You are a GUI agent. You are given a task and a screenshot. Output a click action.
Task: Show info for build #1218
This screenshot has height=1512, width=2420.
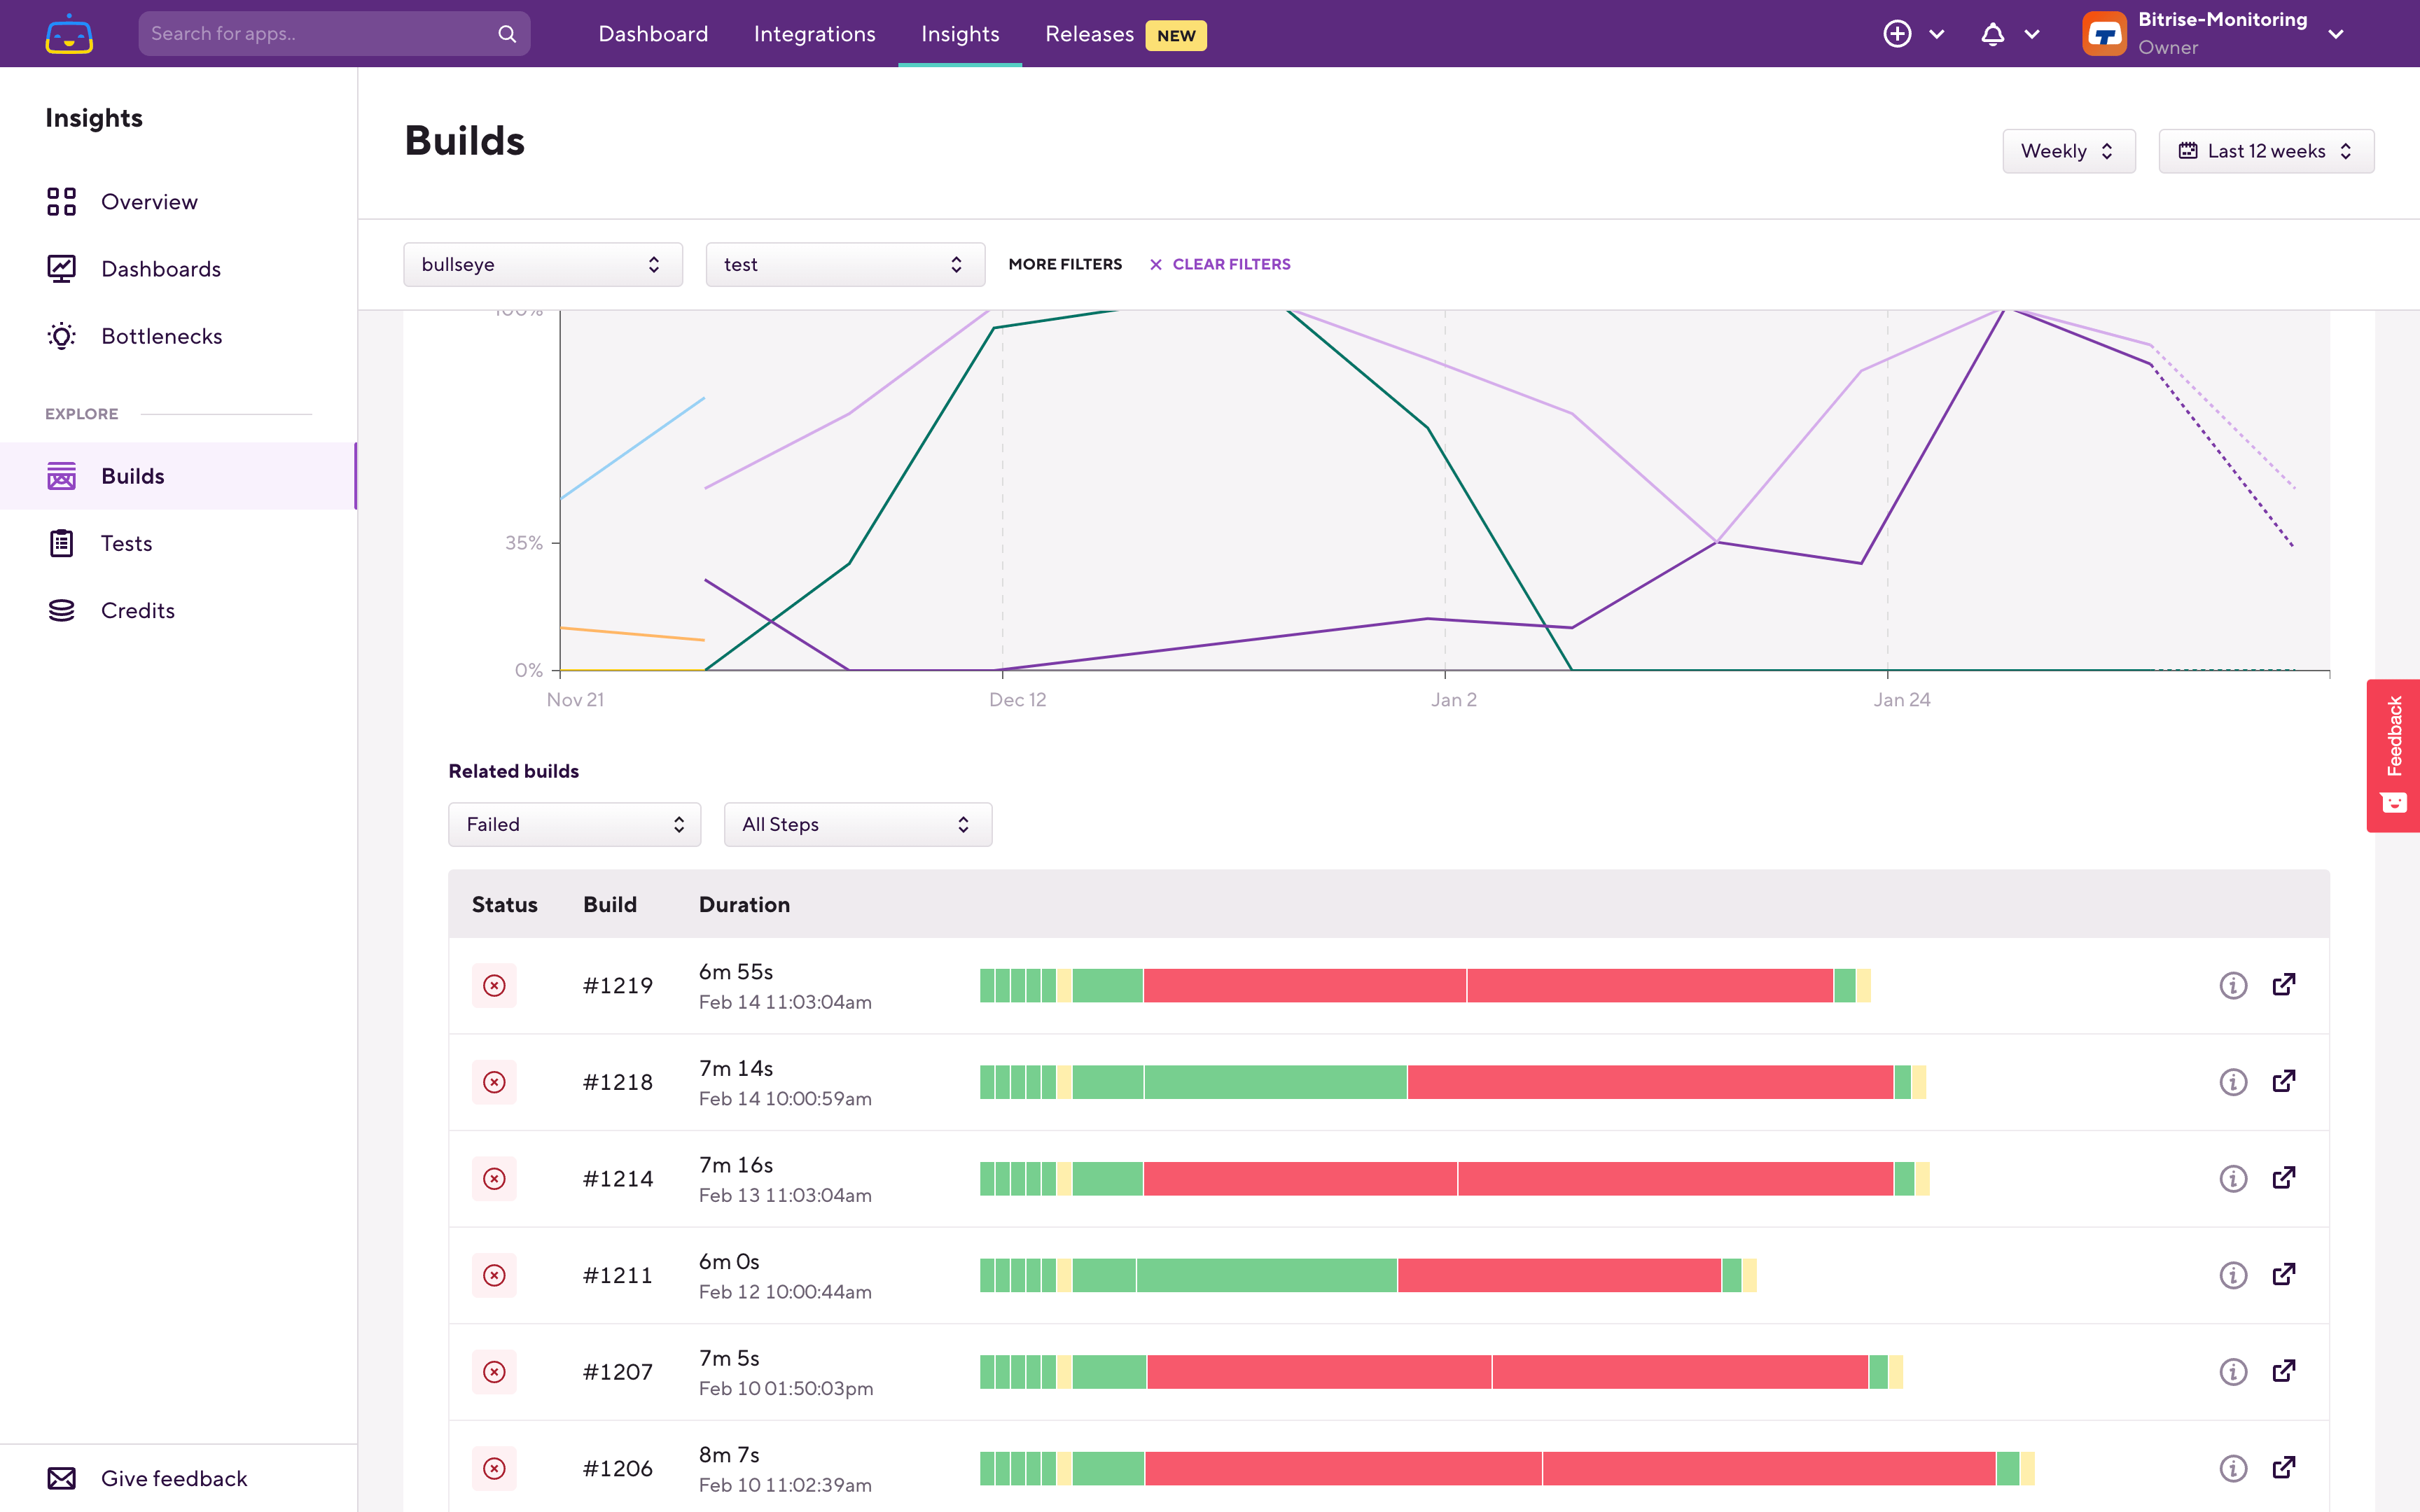coord(2232,1082)
